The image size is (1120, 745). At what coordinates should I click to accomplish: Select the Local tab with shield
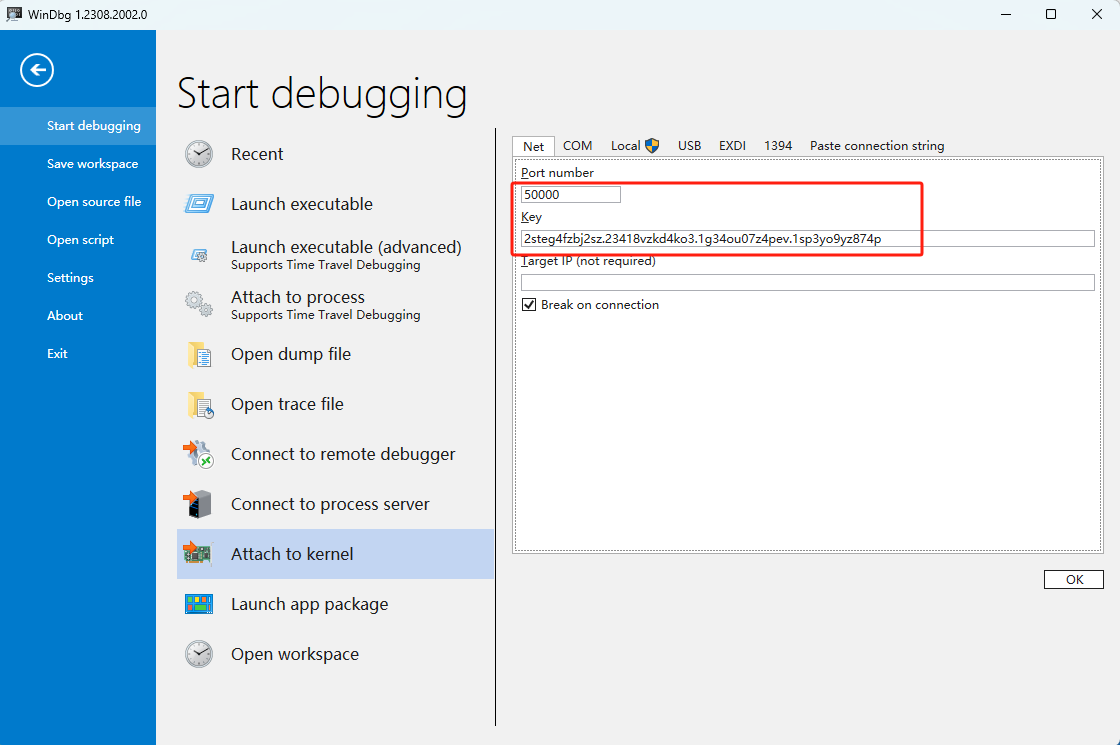(635, 146)
